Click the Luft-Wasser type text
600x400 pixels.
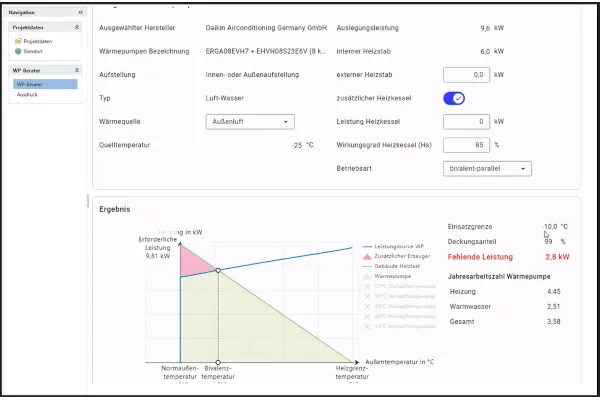coord(225,98)
